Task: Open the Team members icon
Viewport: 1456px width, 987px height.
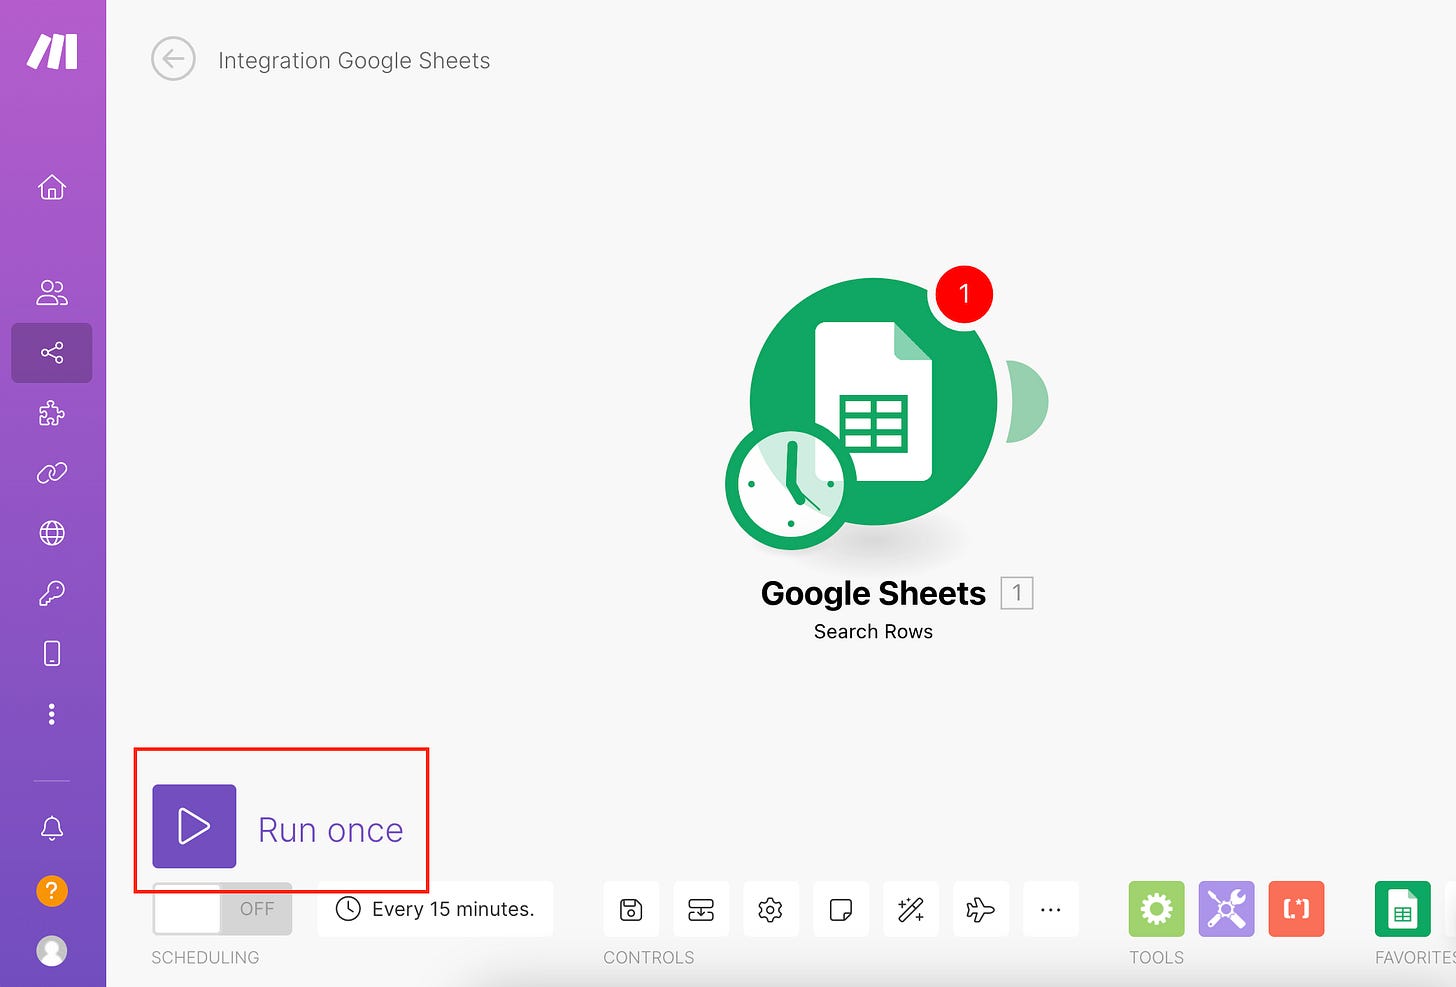Action: point(52,292)
